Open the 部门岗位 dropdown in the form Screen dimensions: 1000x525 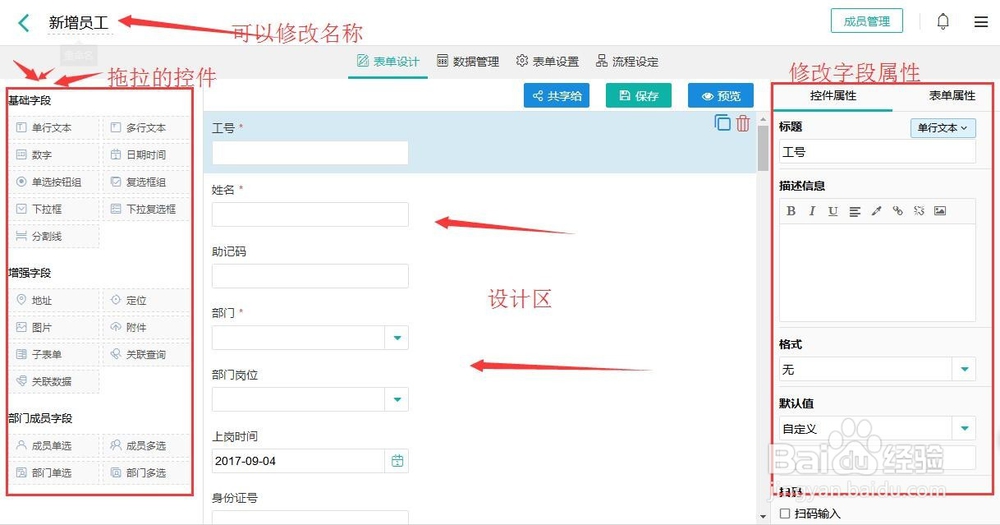click(x=397, y=399)
